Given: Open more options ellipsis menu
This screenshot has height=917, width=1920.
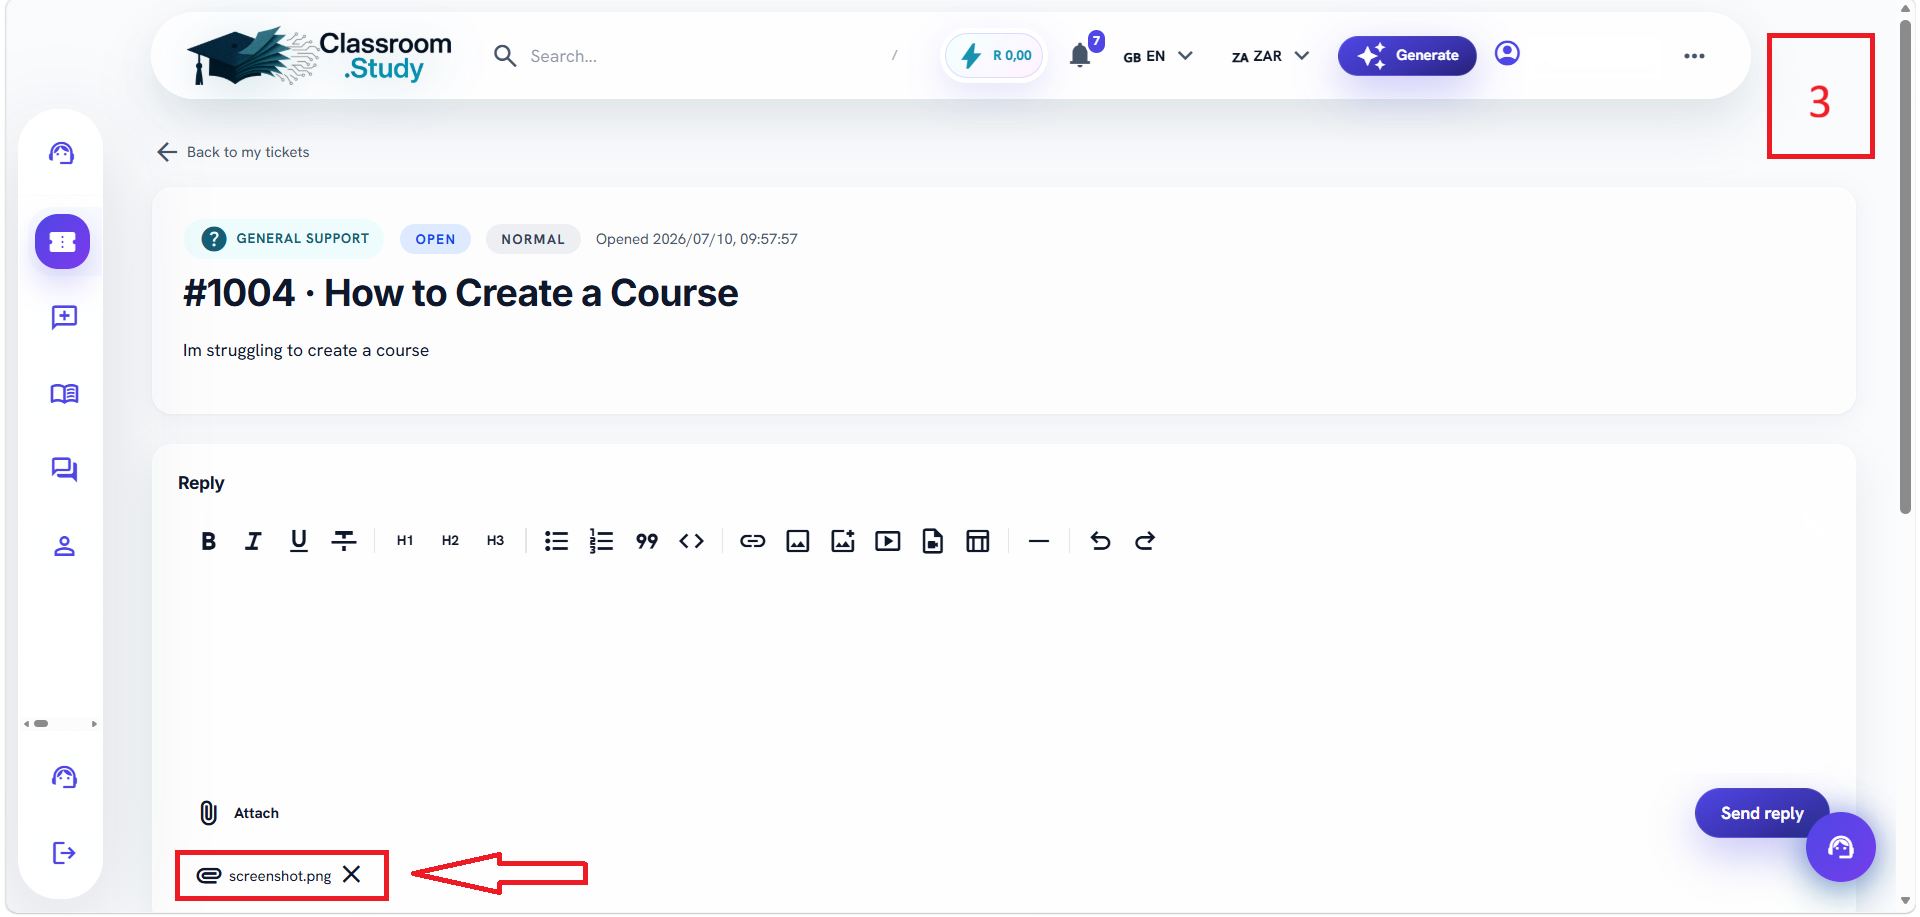Looking at the screenshot, I should pyautogui.click(x=1694, y=56).
